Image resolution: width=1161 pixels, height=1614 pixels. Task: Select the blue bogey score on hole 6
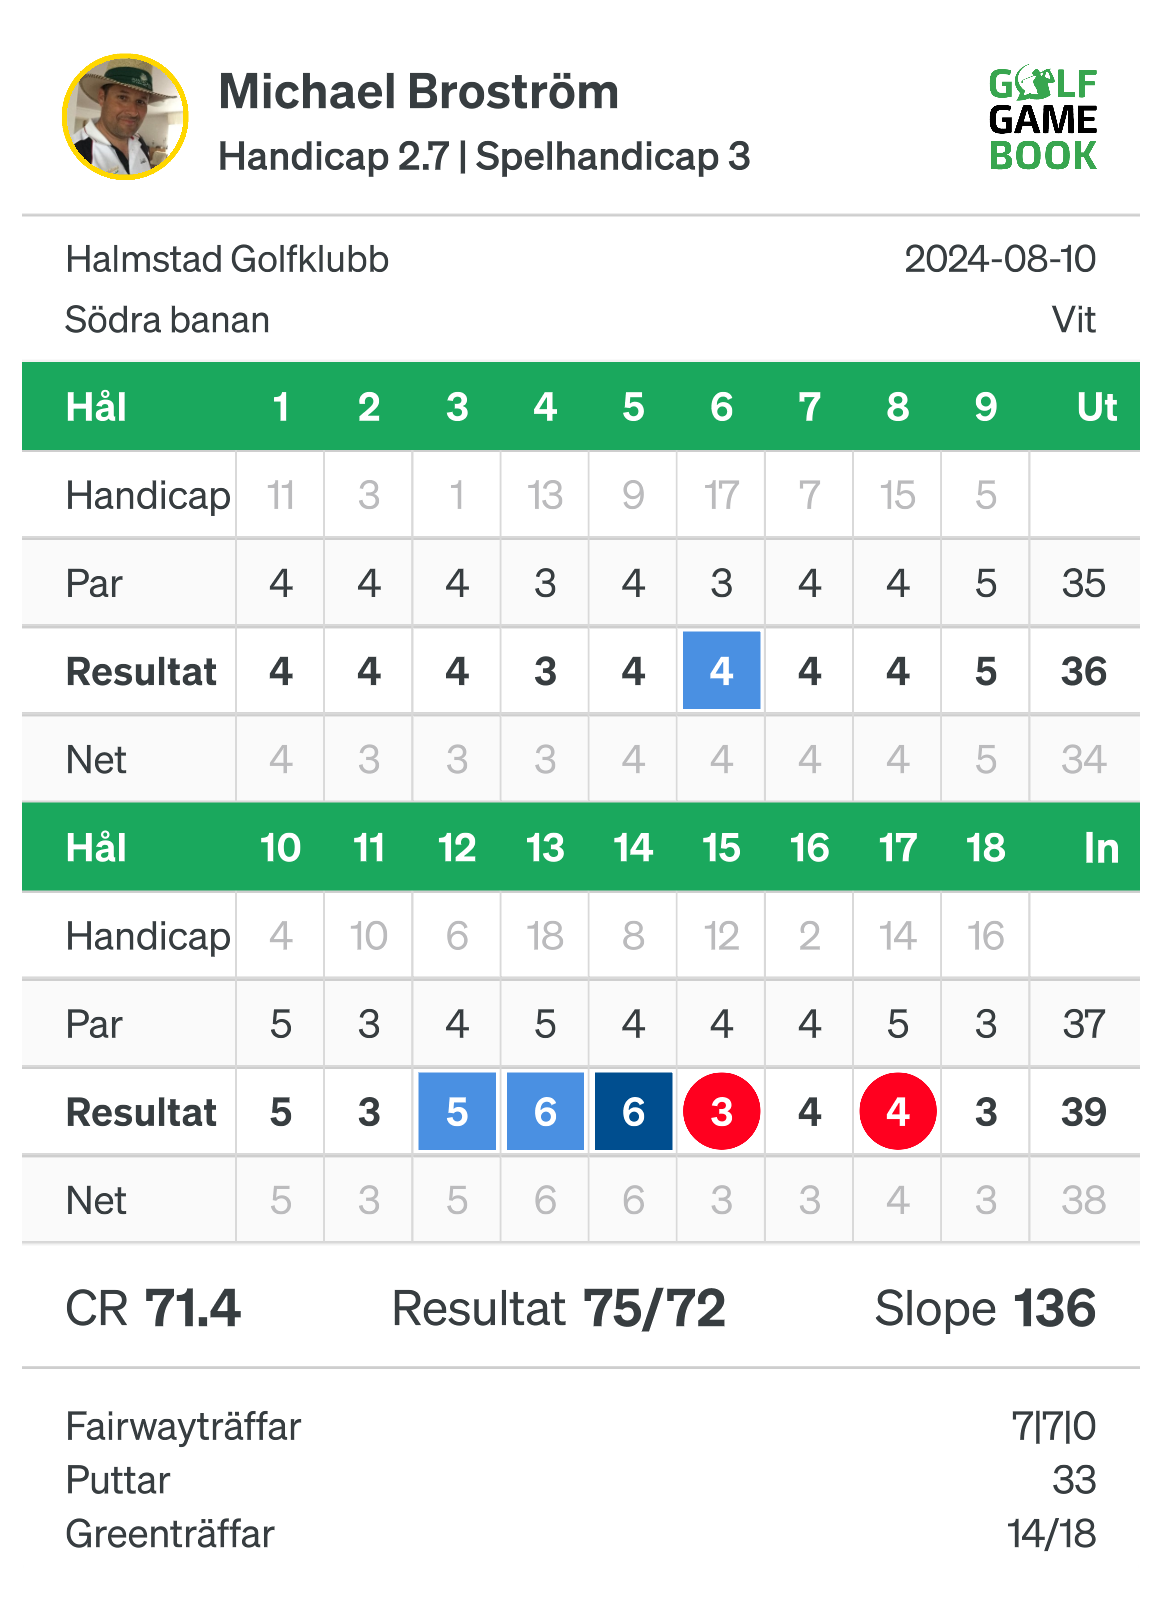[x=721, y=670]
